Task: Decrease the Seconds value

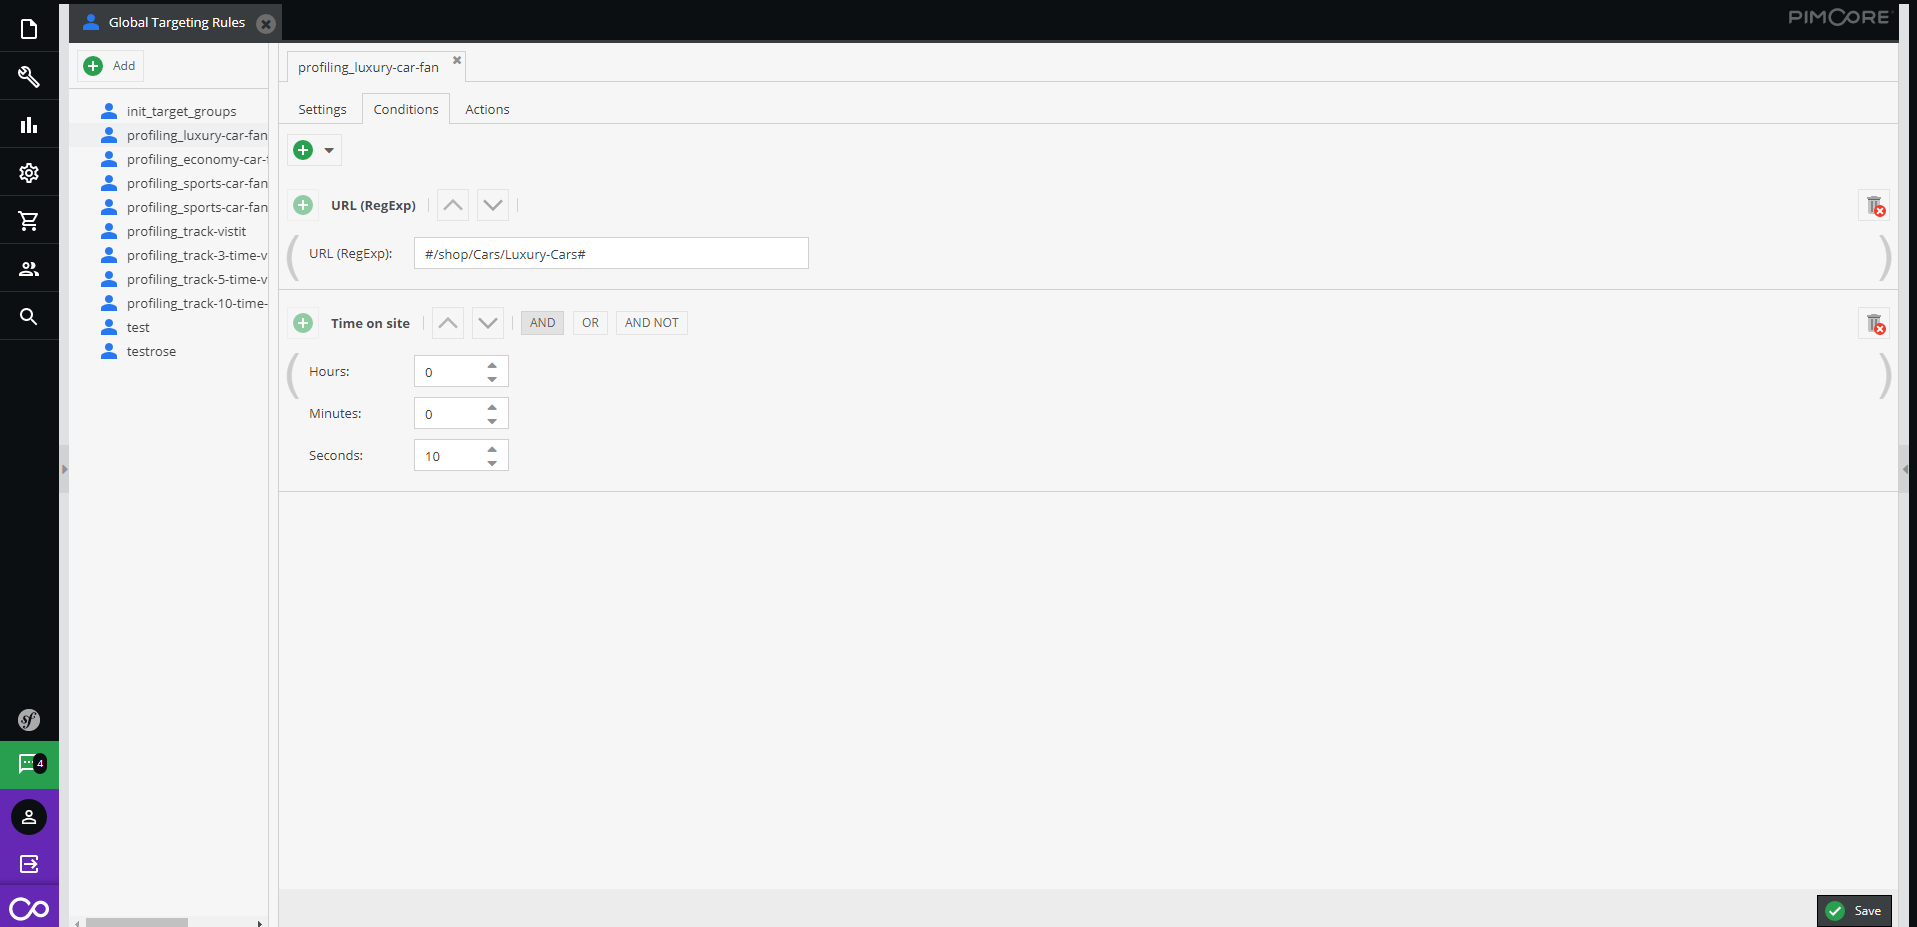Action: [x=492, y=463]
